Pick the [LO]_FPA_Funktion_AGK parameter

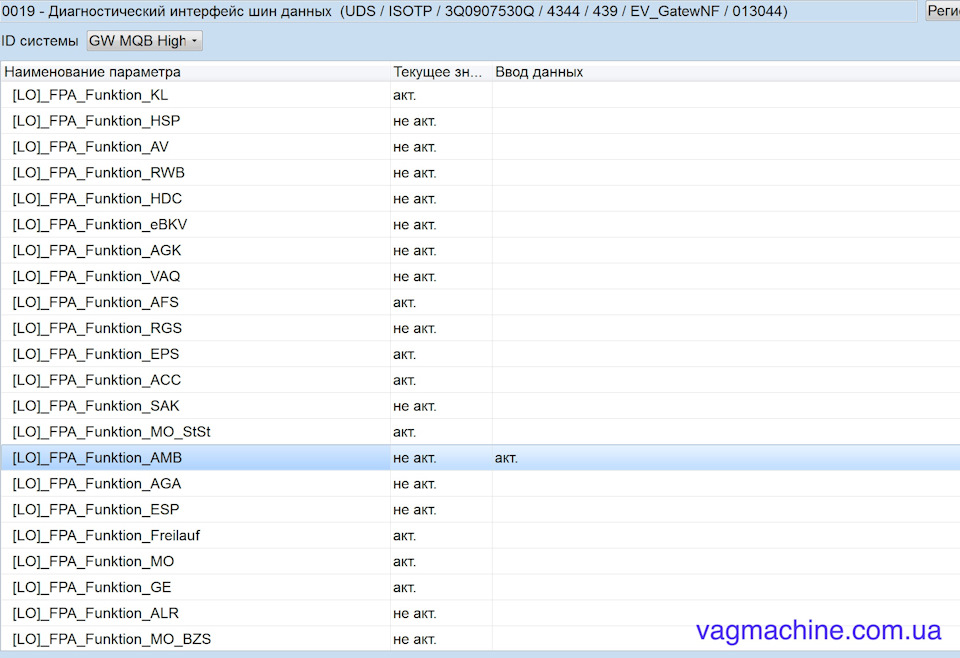pyautogui.click(x=97, y=250)
